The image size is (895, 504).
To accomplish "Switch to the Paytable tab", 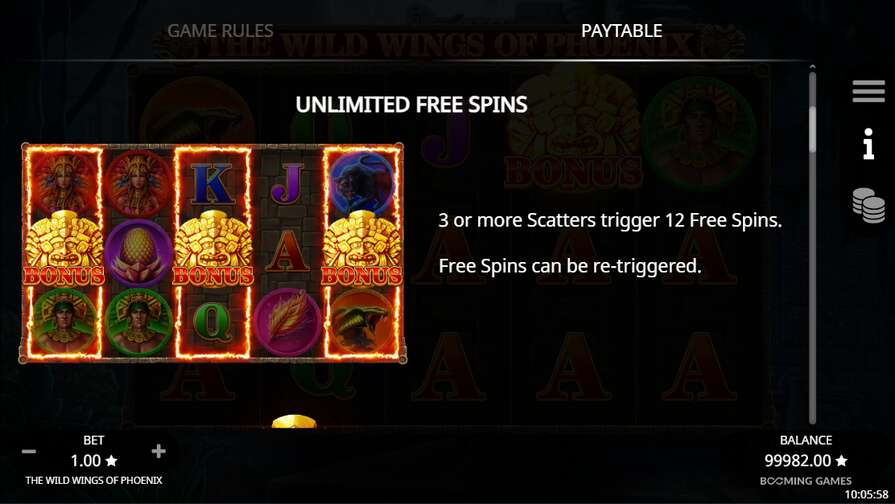I will click(x=622, y=31).
